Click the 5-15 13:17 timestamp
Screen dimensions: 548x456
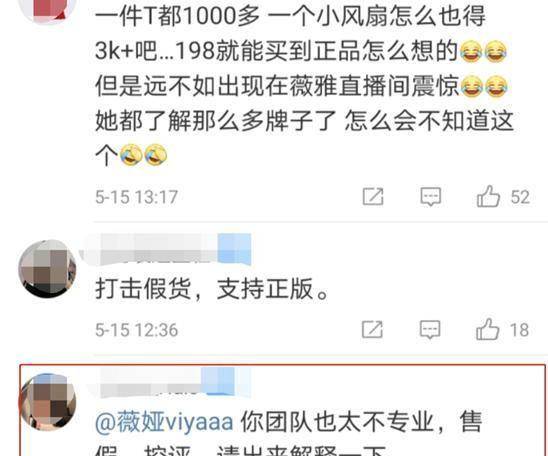coord(137,197)
